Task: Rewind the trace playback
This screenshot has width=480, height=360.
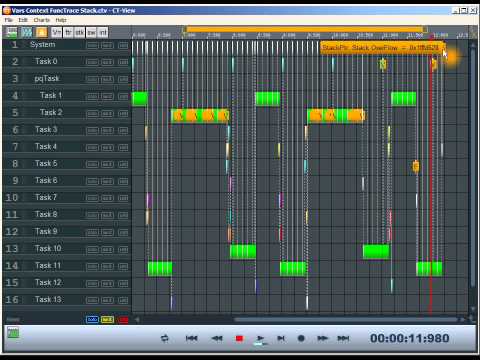Action: [217, 338]
